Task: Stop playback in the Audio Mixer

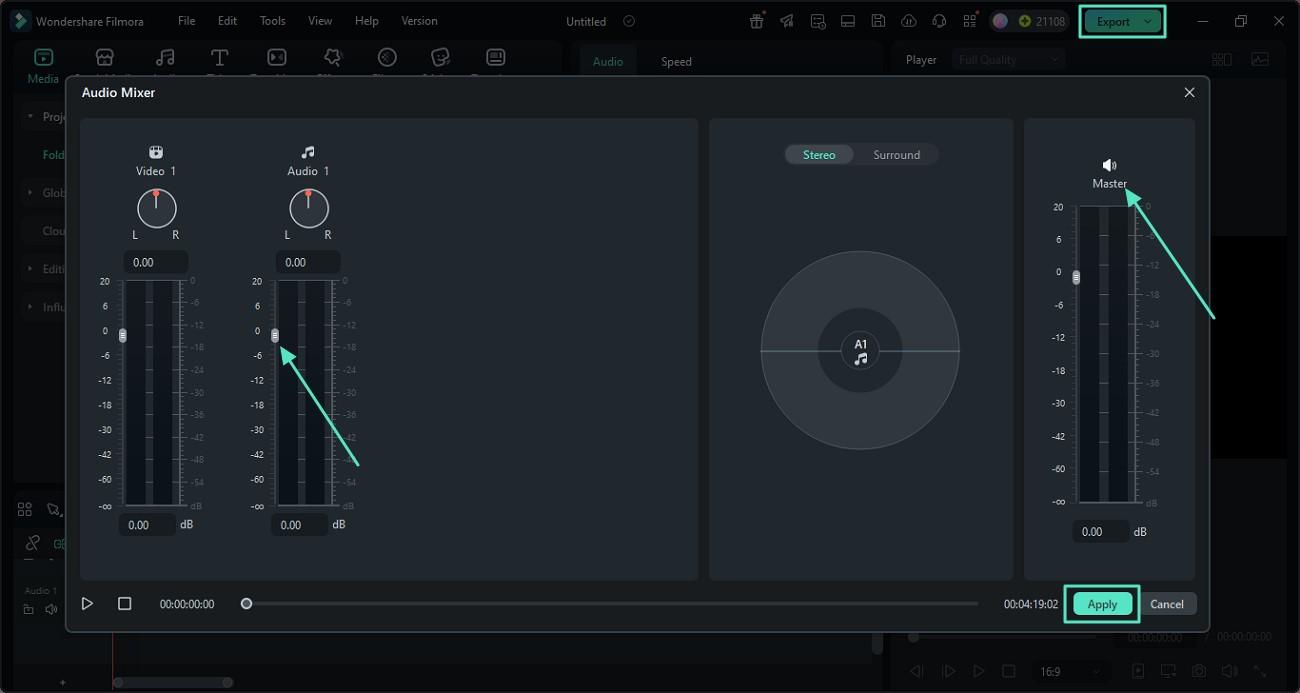Action: (124, 604)
